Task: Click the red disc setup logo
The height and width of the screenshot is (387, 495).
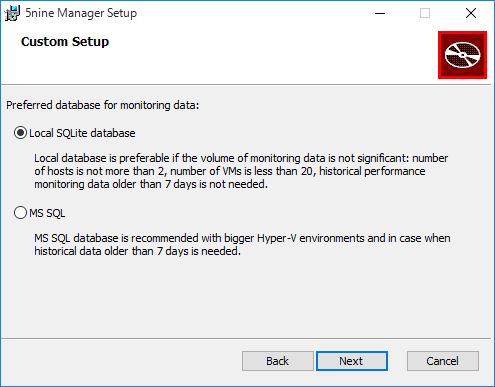Action: click(x=462, y=55)
